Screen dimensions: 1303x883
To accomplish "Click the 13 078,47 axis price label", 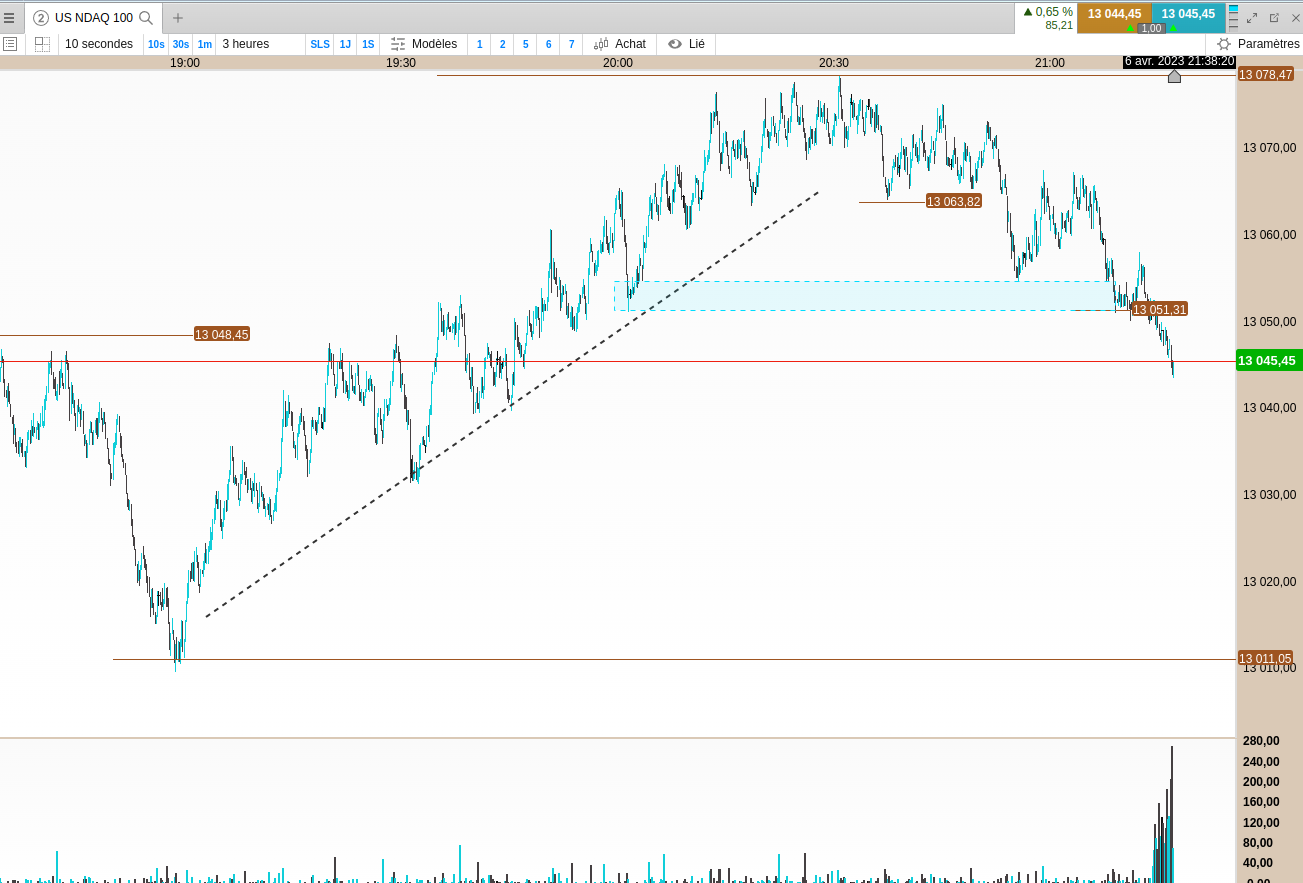I will pos(1265,75).
